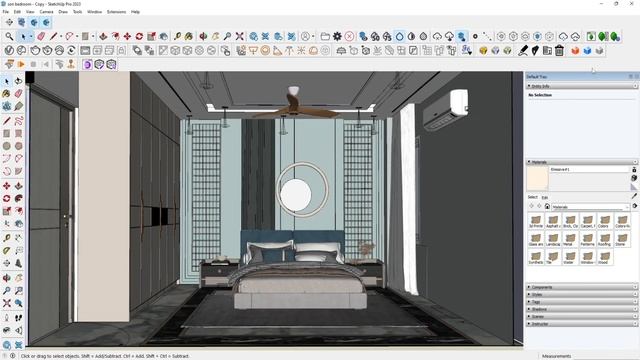The width and height of the screenshot is (640, 360).
Task: Open the Camera menu
Action: click(46, 12)
